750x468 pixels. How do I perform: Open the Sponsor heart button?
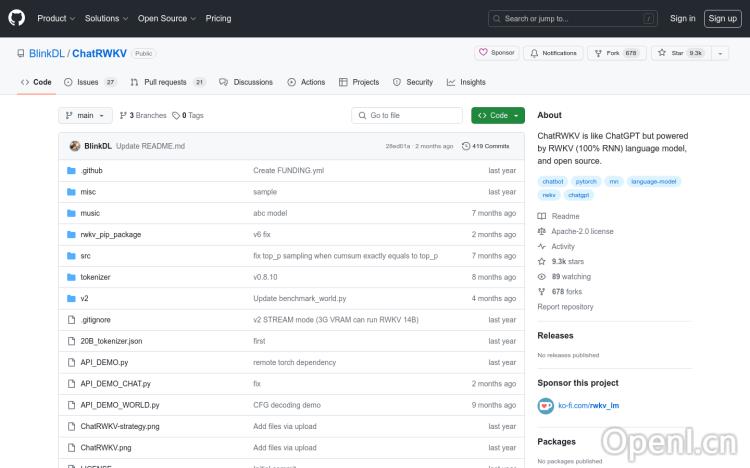click(496, 53)
